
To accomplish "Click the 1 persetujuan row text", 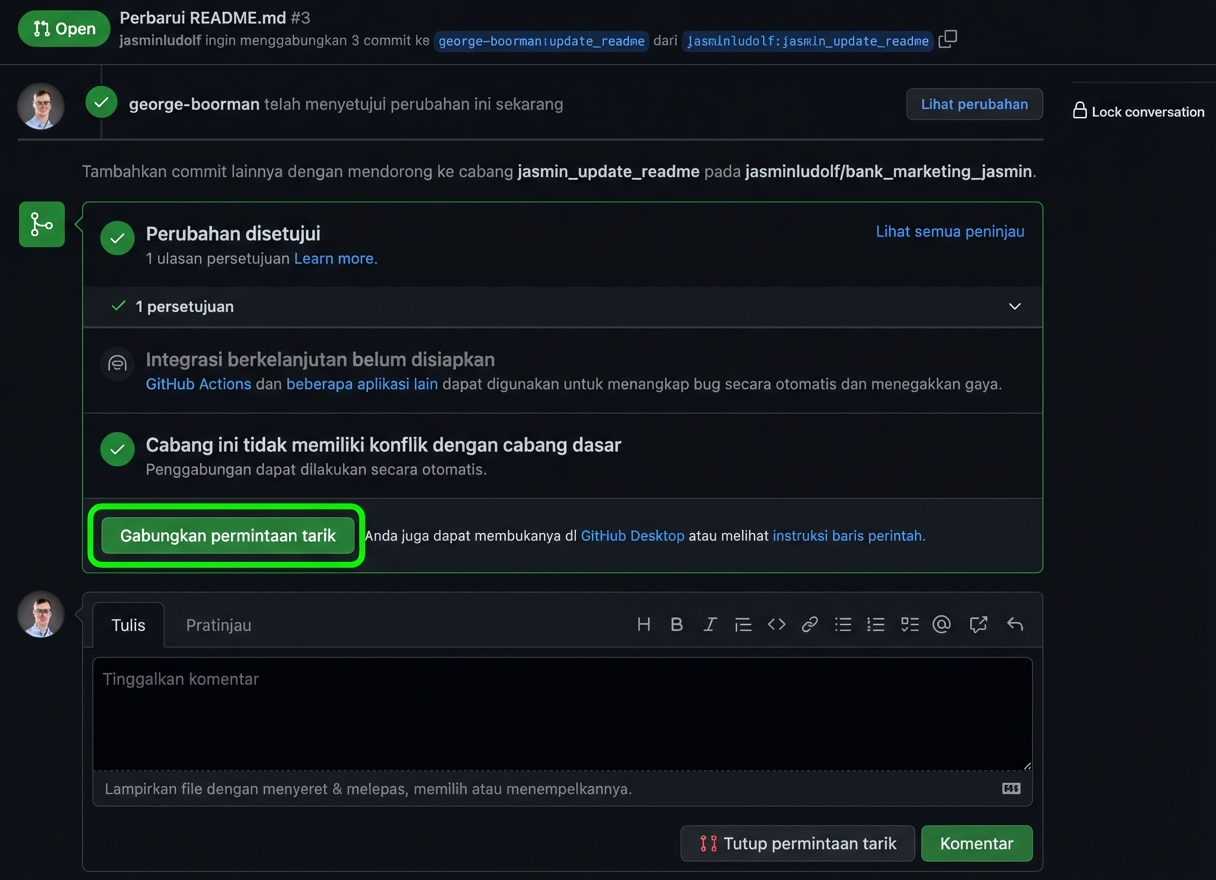I will [x=185, y=306].
